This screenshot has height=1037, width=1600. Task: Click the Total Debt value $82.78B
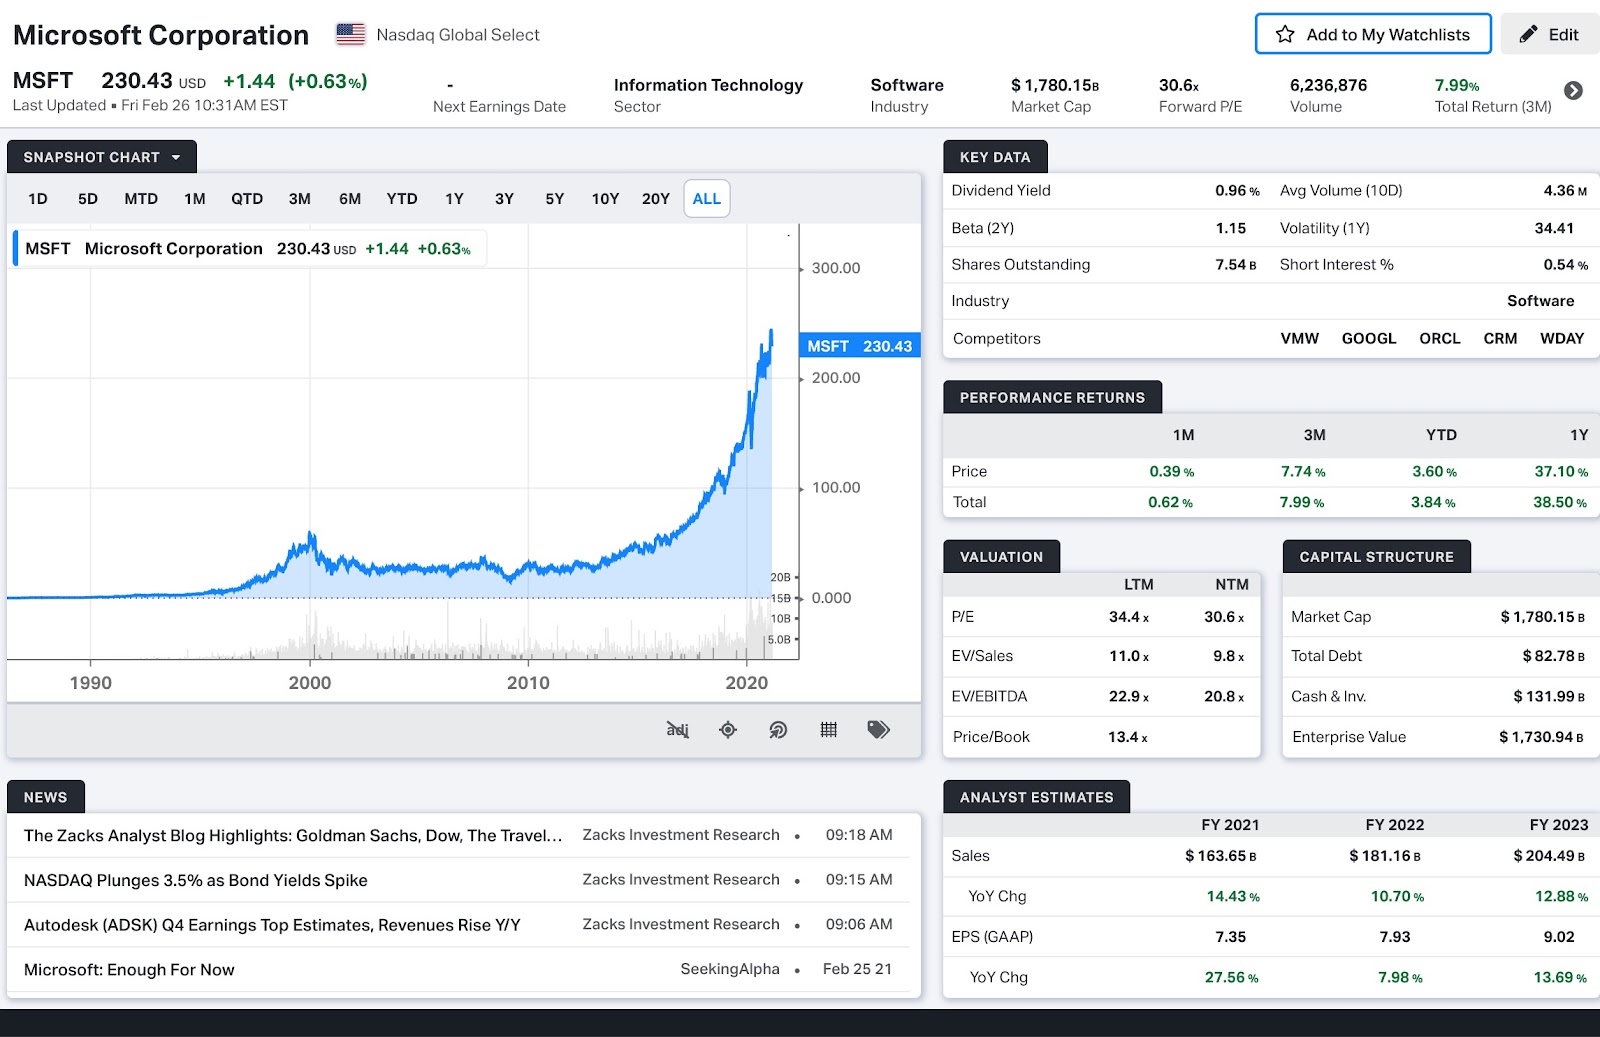[1553, 656]
